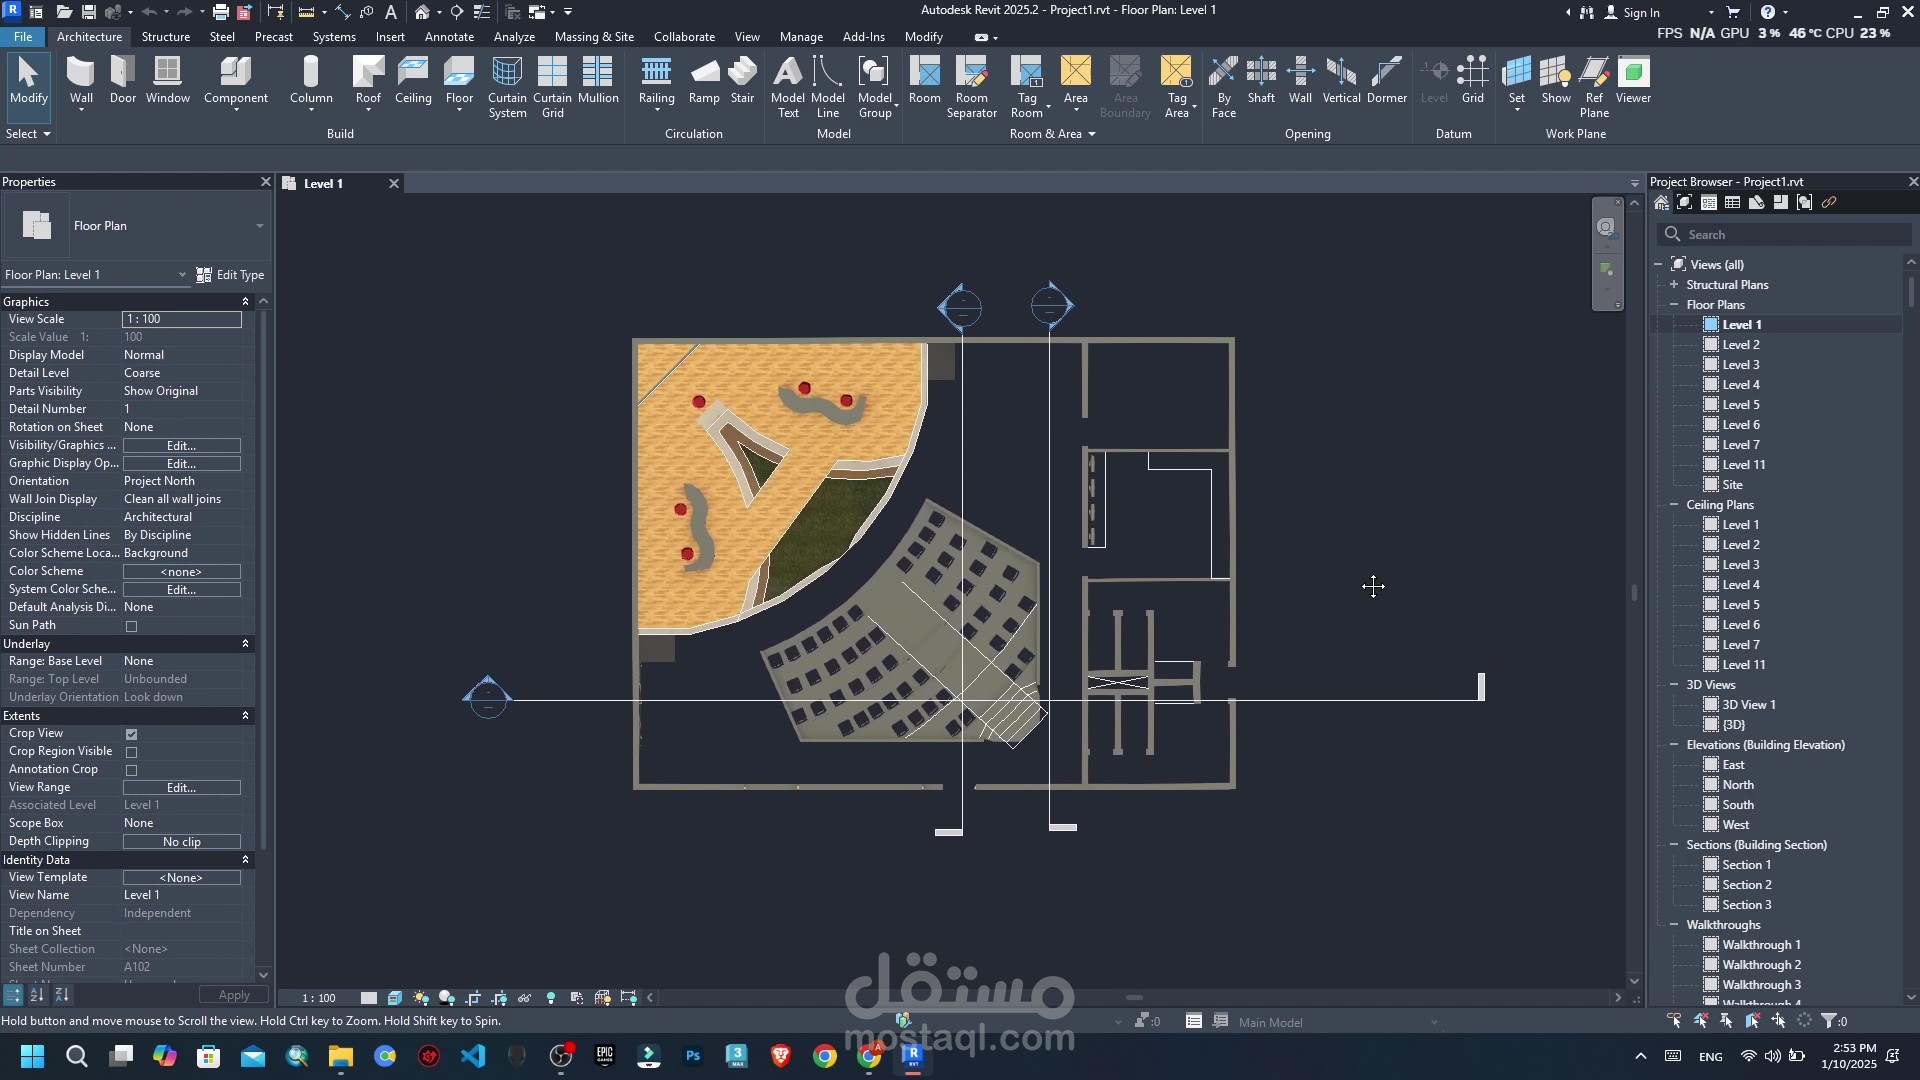Image resolution: width=1920 pixels, height=1080 pixels.
Task: Open the Annotate ribbon tab
Action: point(449,37)
